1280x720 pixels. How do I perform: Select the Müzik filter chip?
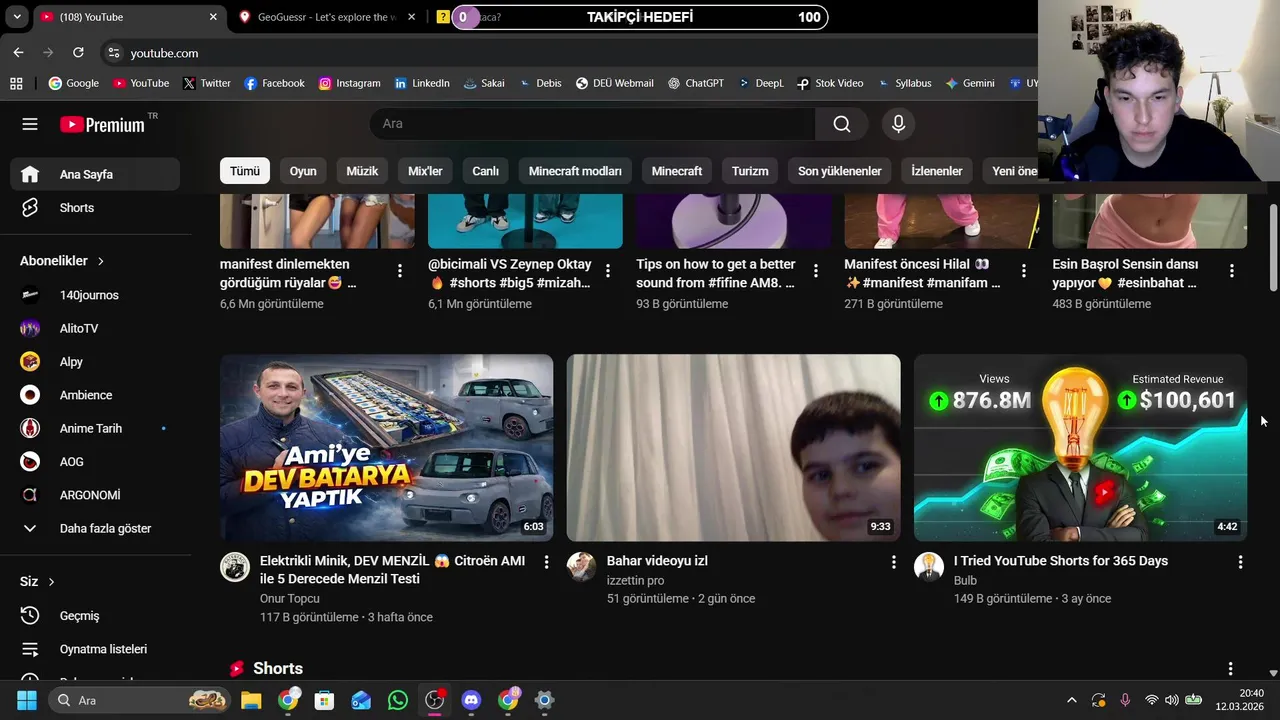click(x=362, y=171)
